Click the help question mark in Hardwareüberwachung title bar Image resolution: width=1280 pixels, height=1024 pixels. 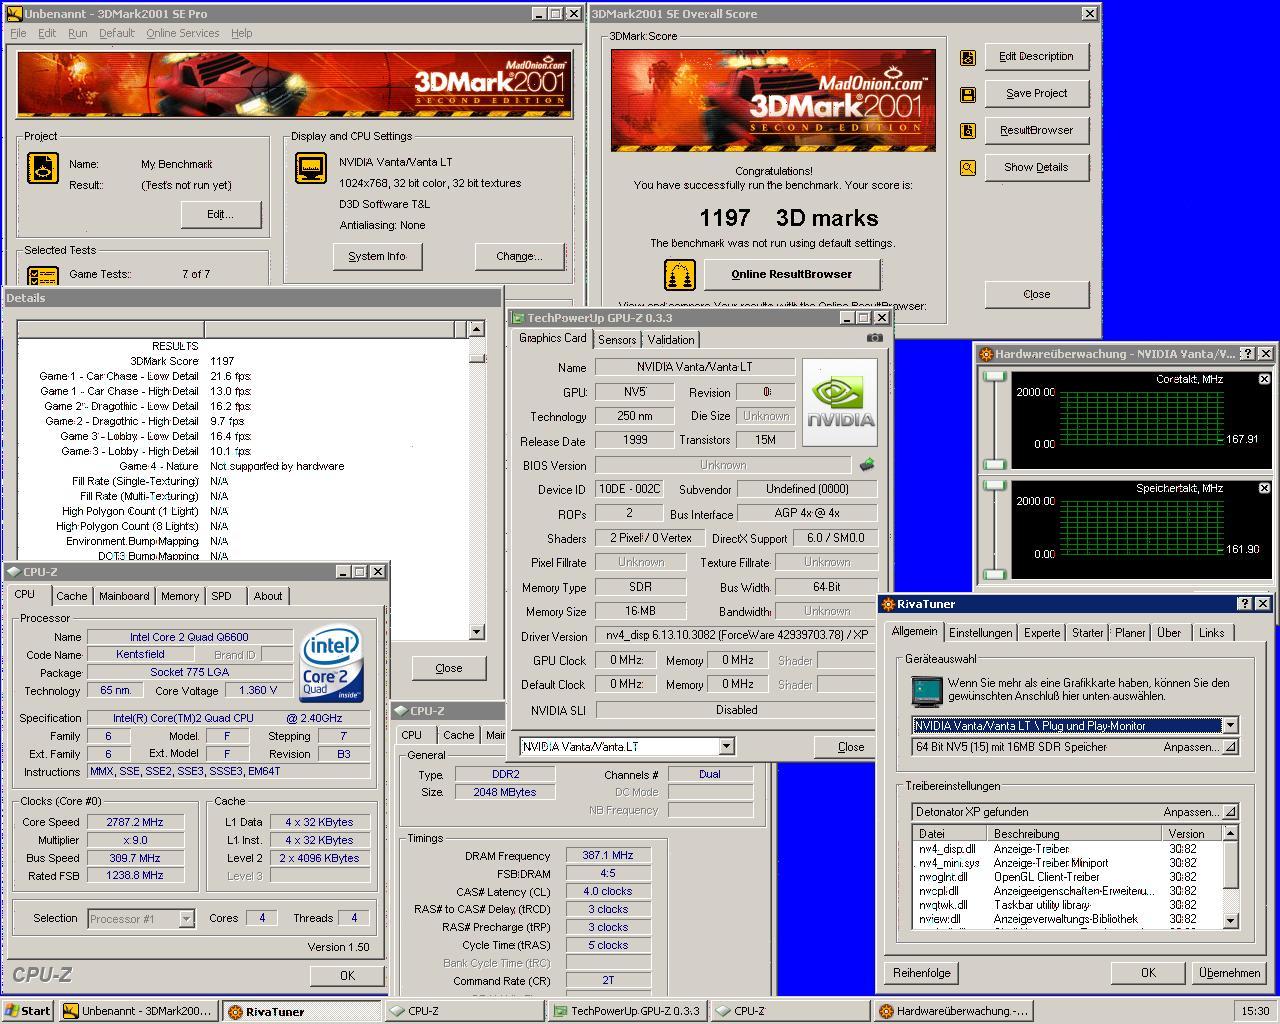[x=1247, y=354]
